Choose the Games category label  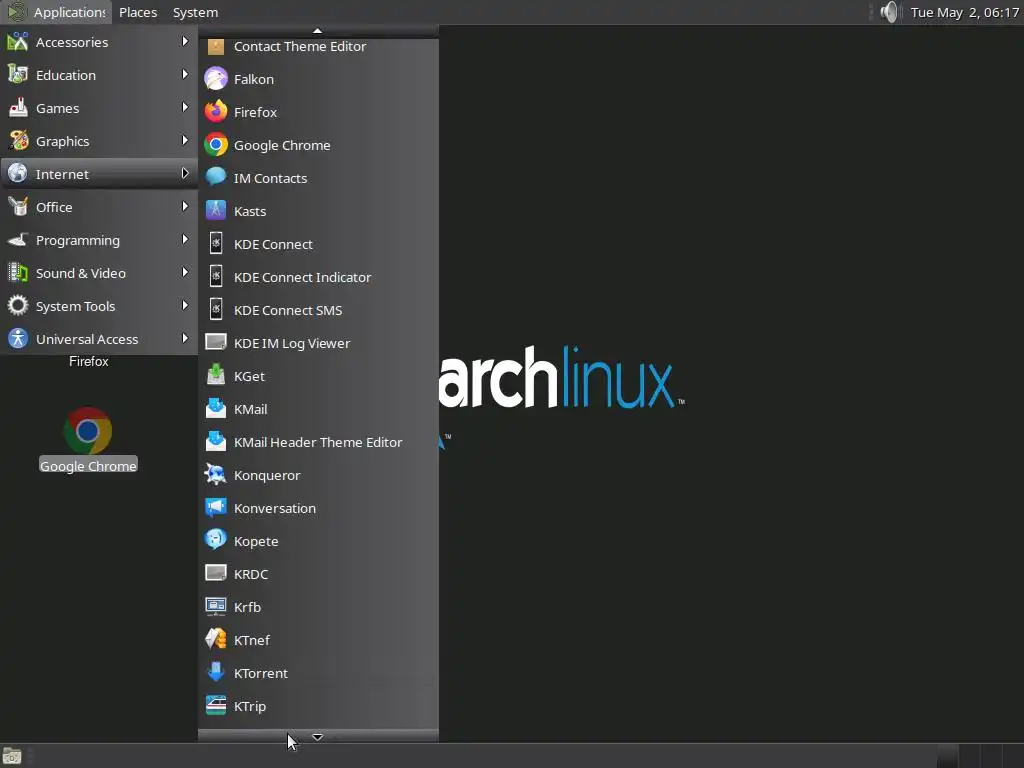point(57,108)
